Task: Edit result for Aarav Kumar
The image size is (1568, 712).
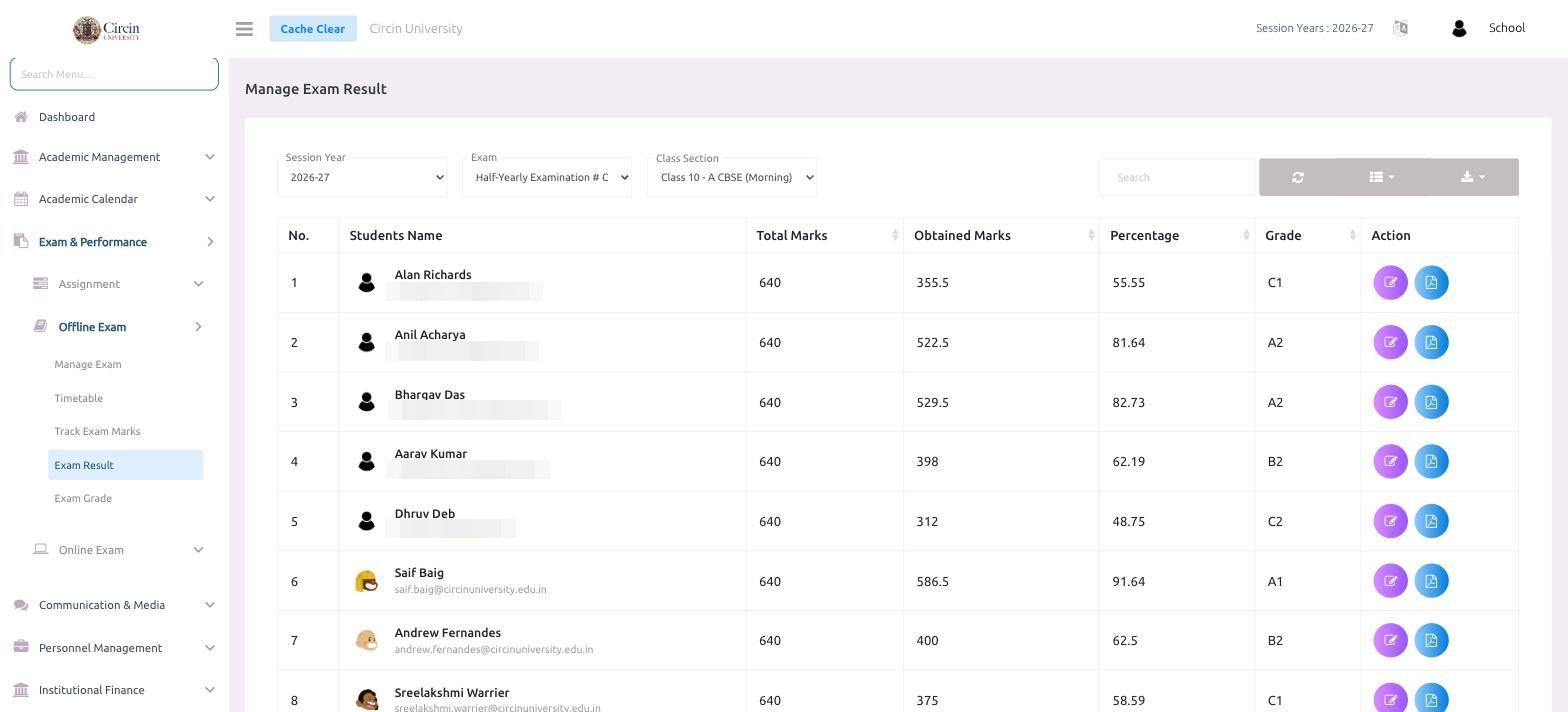Action: coord(1390,461)
